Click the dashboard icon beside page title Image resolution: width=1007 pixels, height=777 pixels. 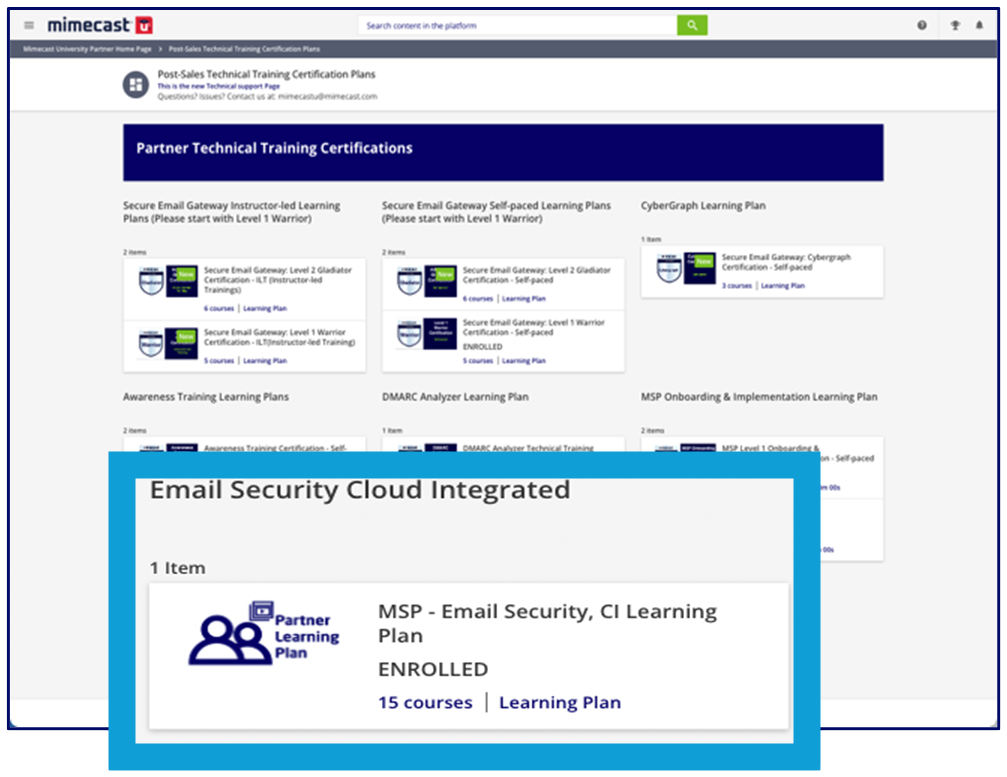click(x=135, y=85)
